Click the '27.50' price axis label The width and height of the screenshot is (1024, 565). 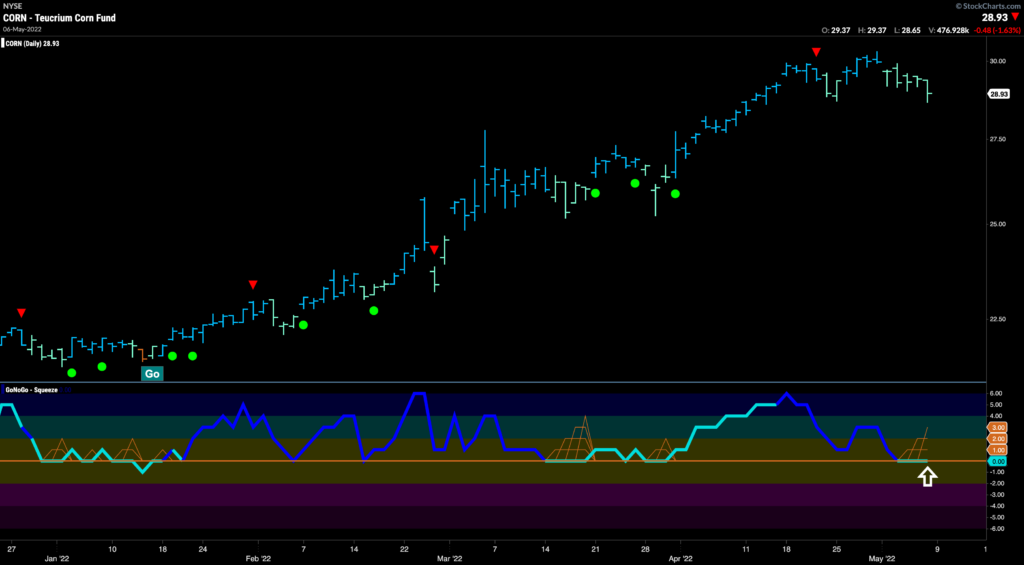click(997, 140)
